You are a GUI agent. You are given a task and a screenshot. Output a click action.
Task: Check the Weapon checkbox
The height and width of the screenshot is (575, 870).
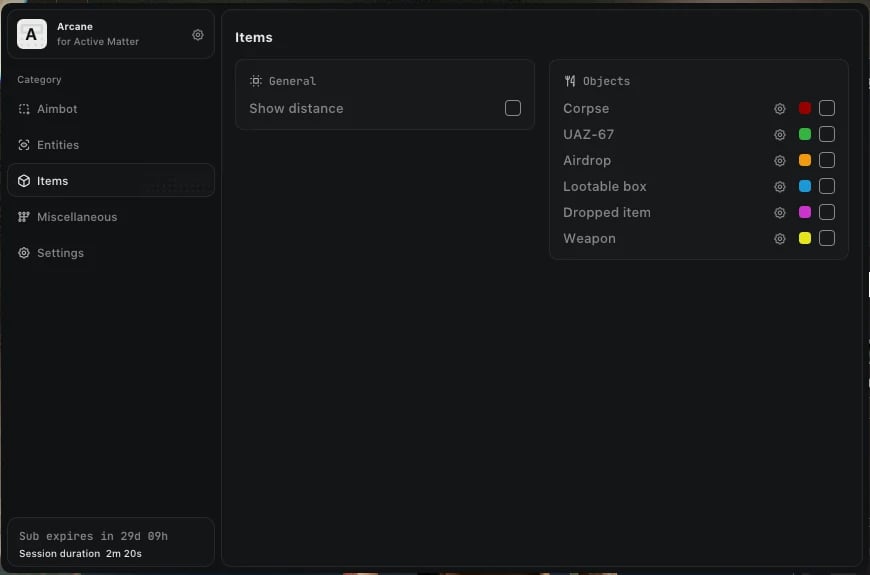coord(827,238)
